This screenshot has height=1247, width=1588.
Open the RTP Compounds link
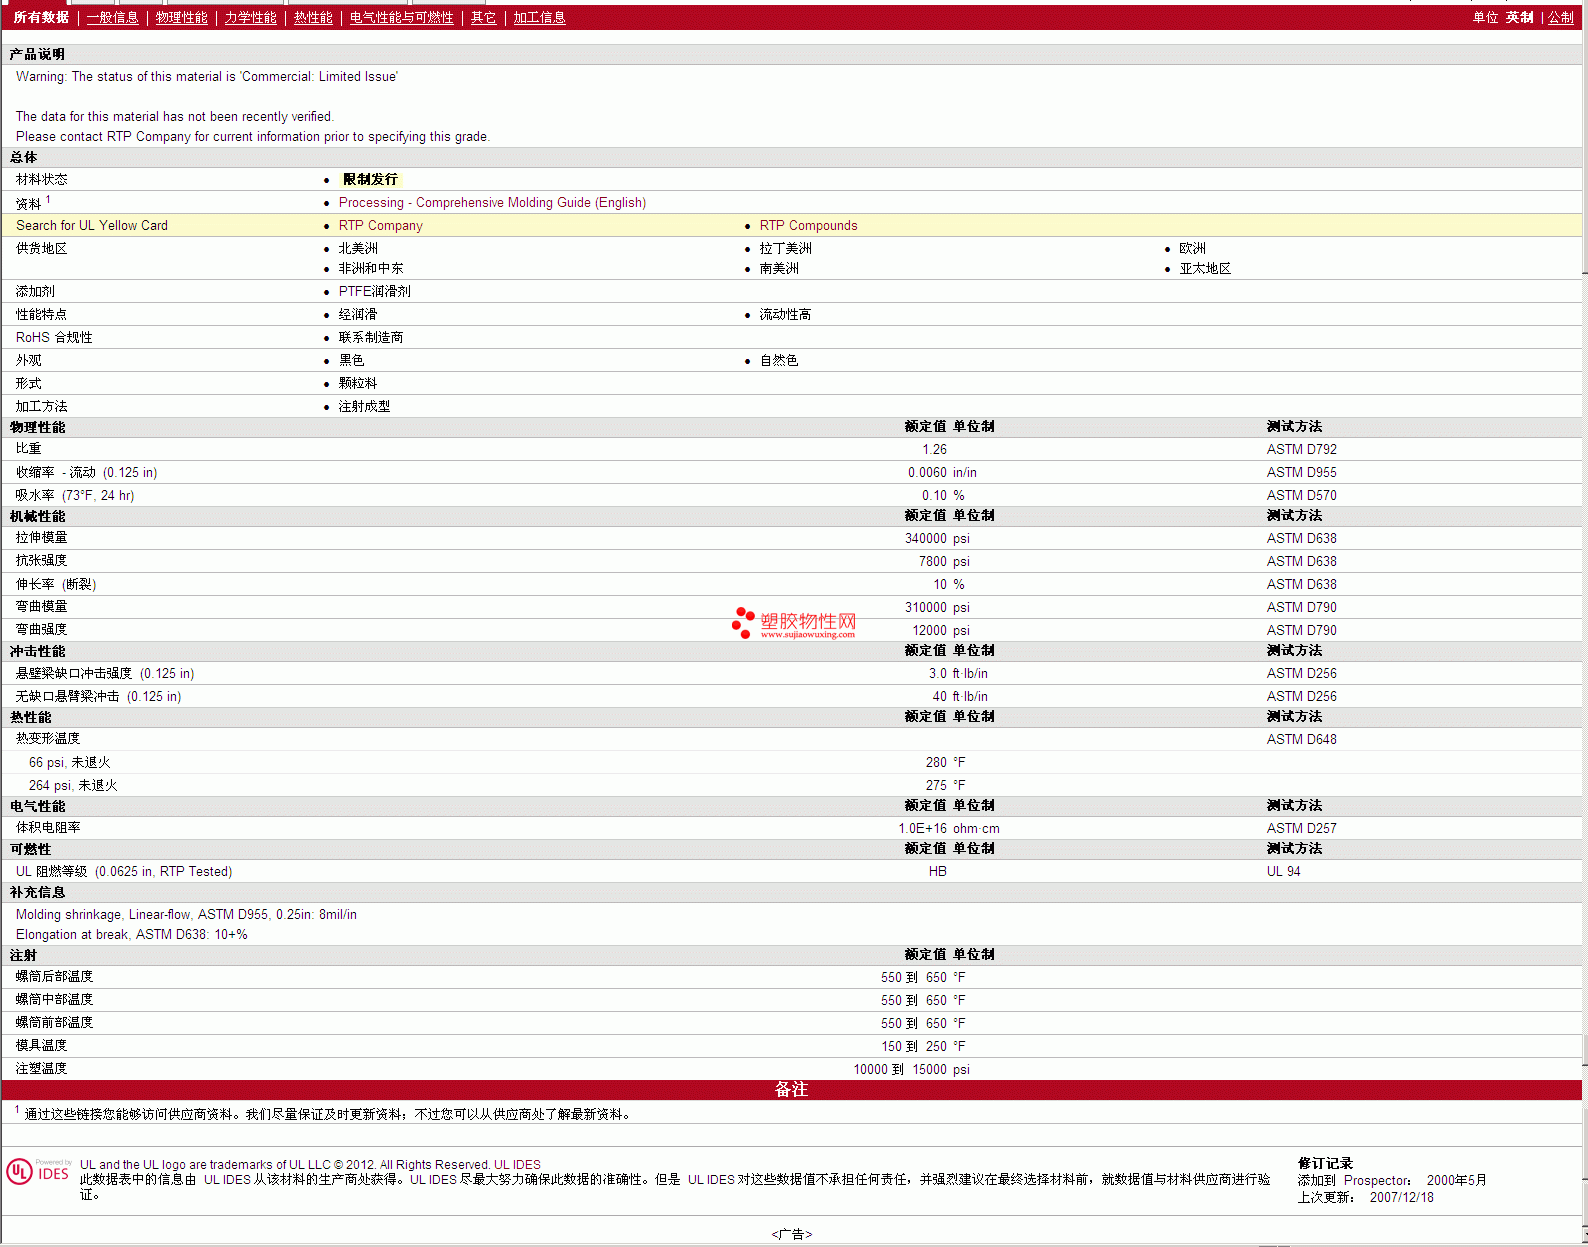[808, 226]
